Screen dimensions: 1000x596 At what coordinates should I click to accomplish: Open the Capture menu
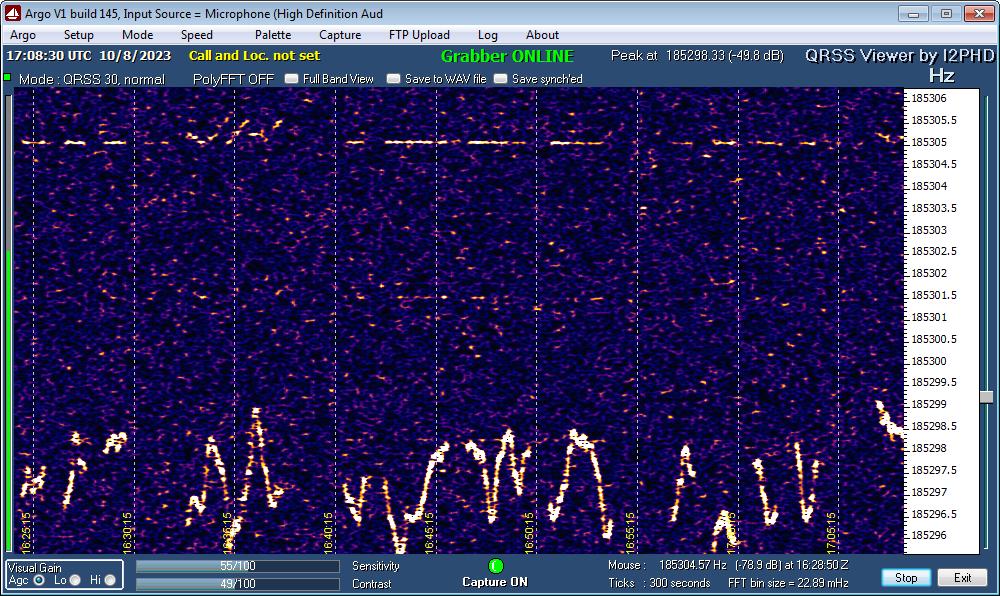340,35
